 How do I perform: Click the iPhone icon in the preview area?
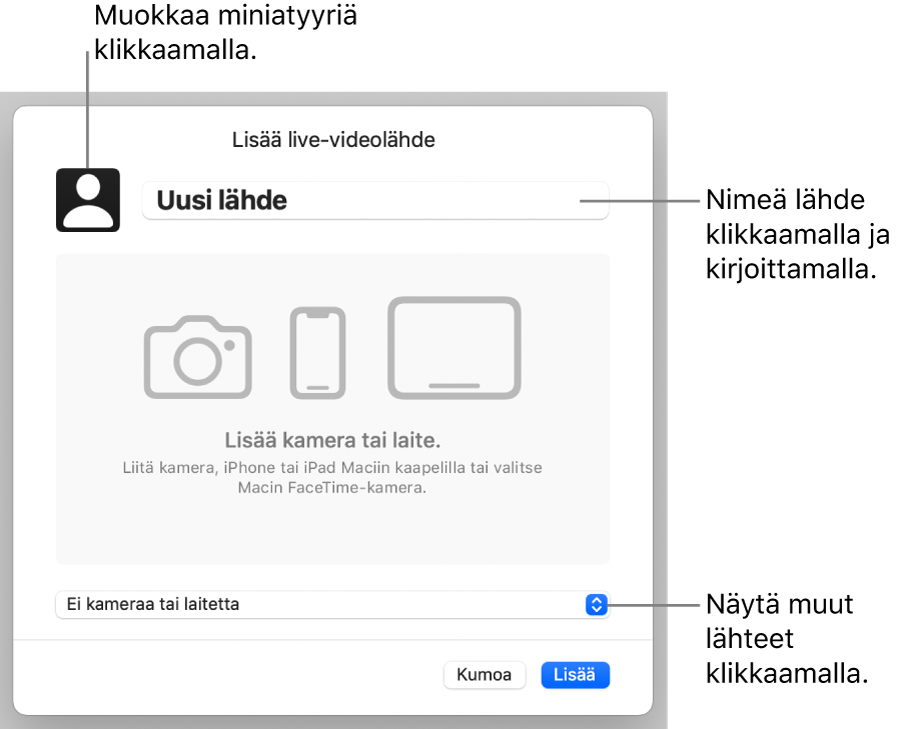318,353
